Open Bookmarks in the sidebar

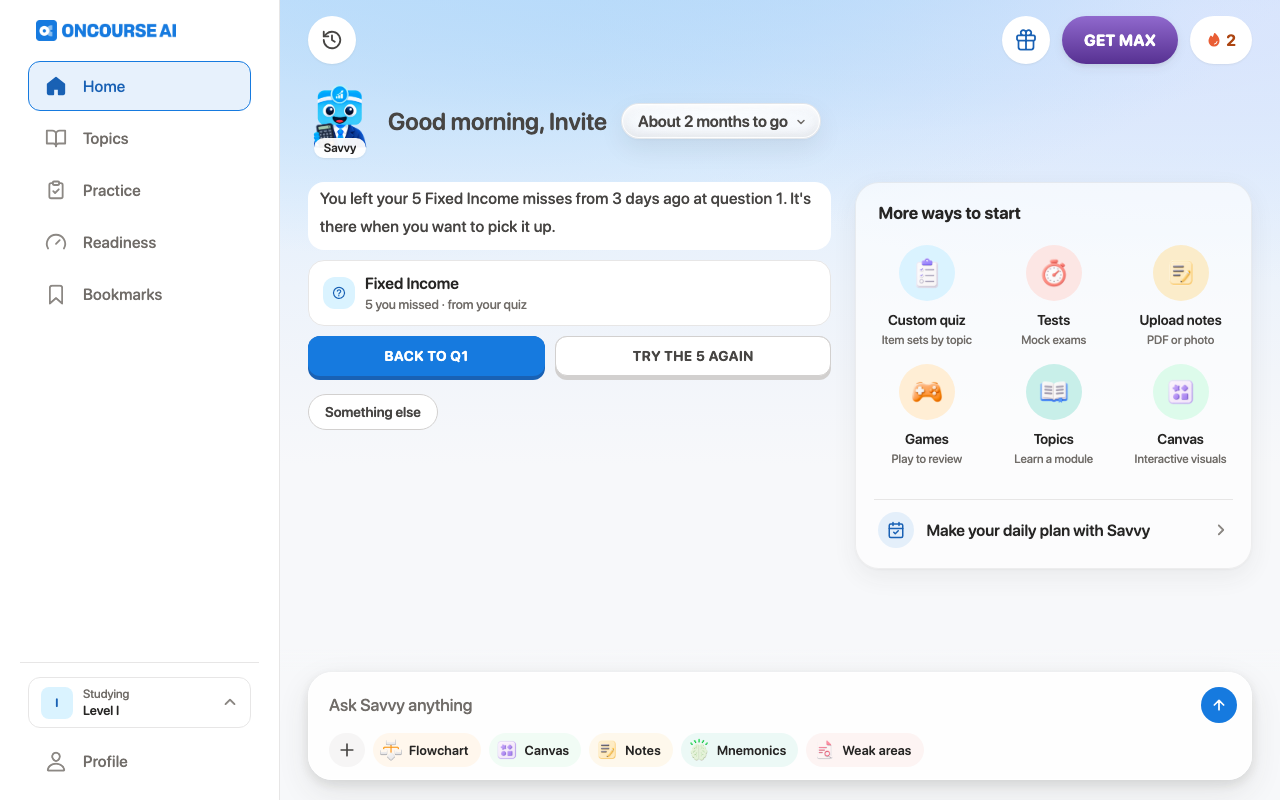[x=139, y=294]
